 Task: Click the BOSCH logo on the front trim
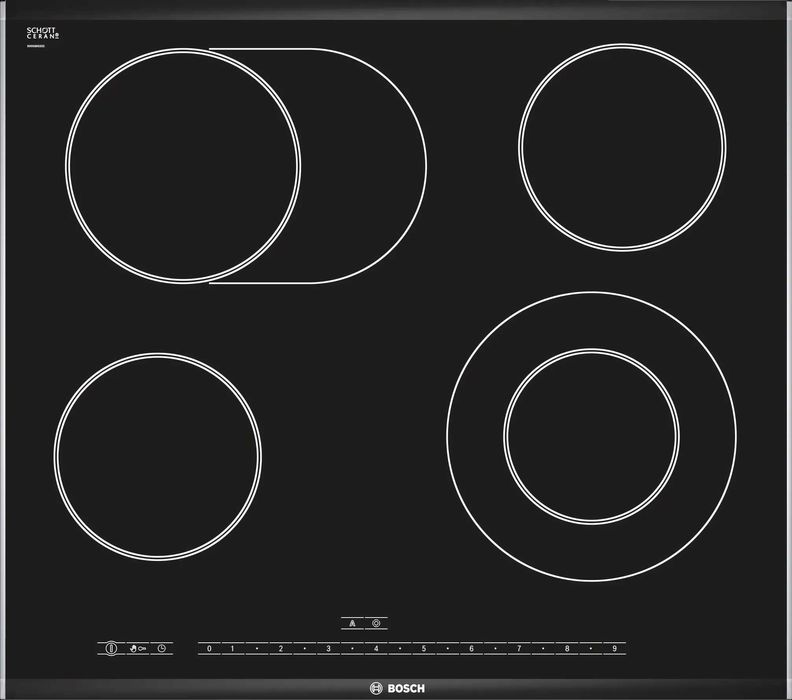pyautogui.click(x=397, y=688)
